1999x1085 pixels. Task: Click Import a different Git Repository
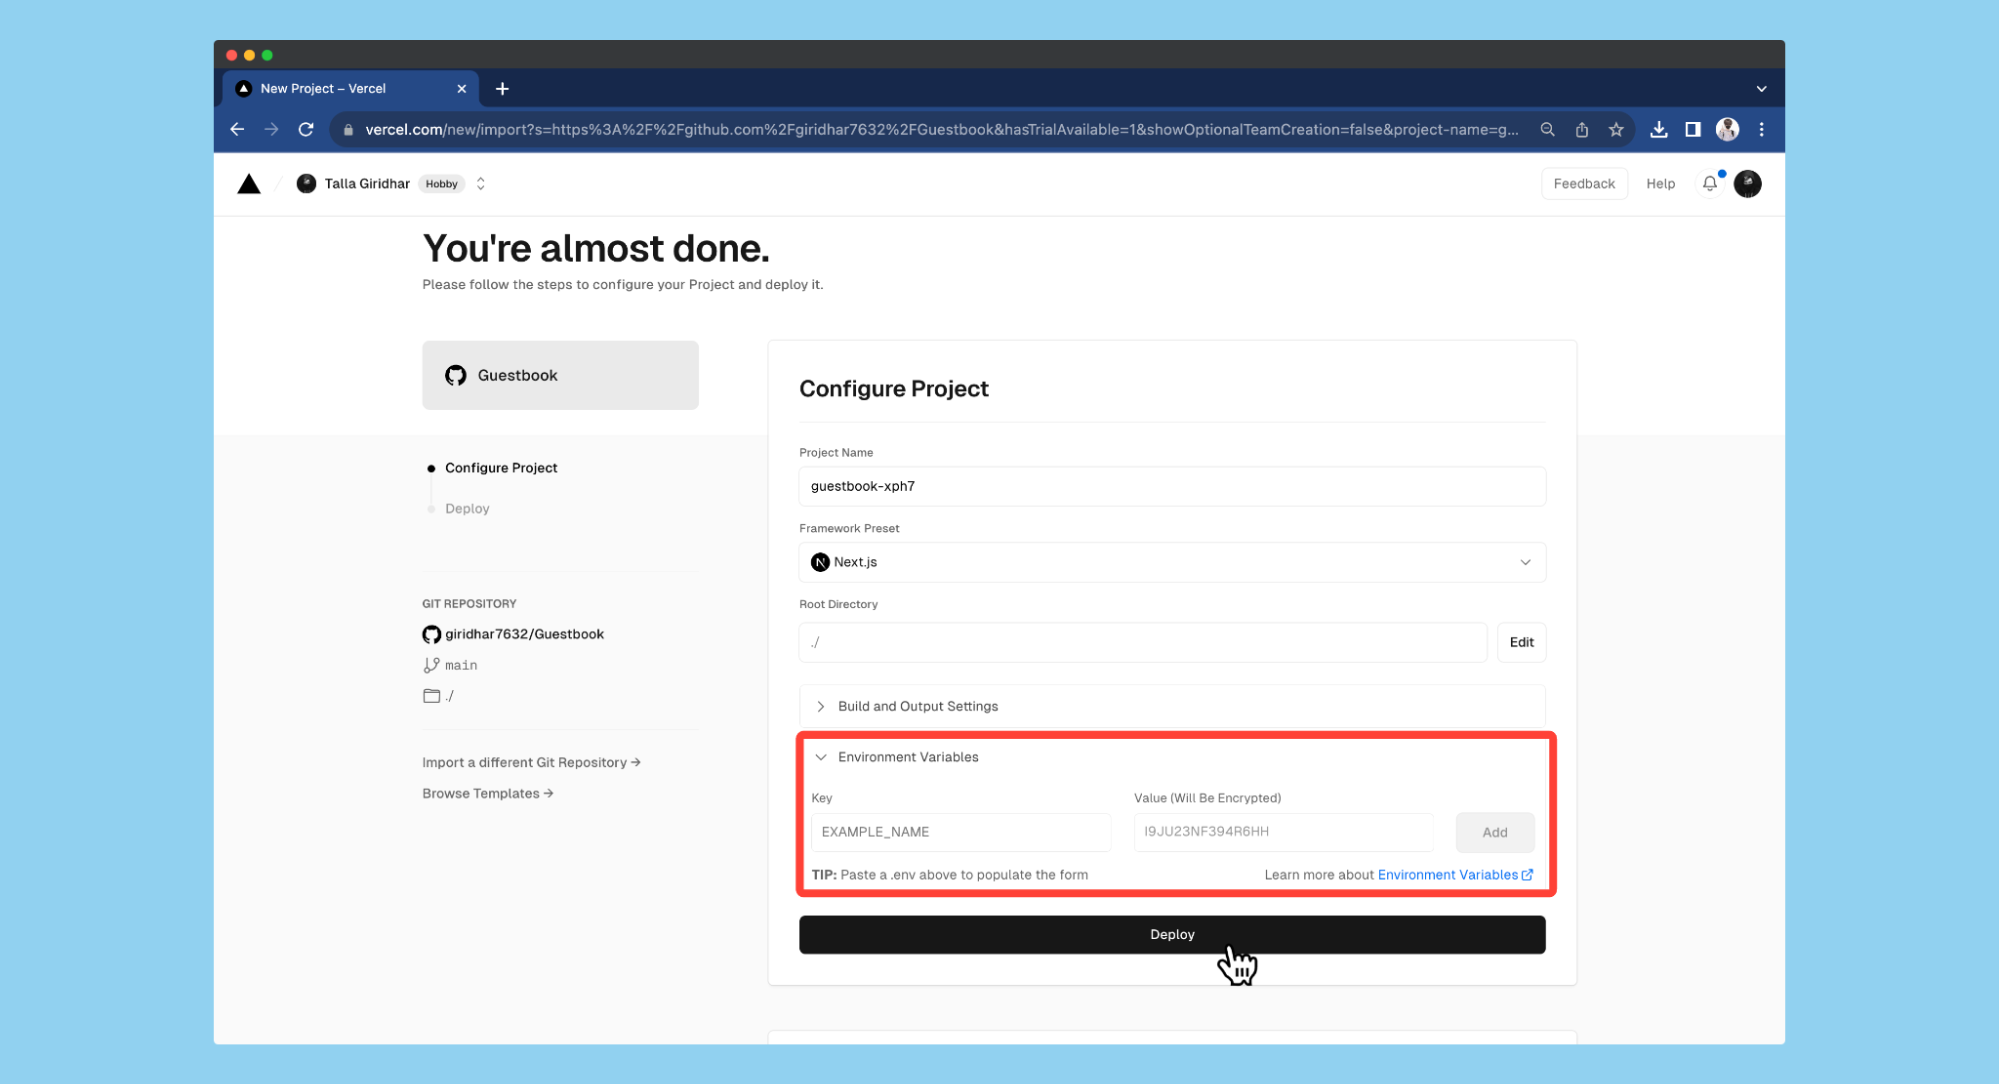(x=531, y=763)
